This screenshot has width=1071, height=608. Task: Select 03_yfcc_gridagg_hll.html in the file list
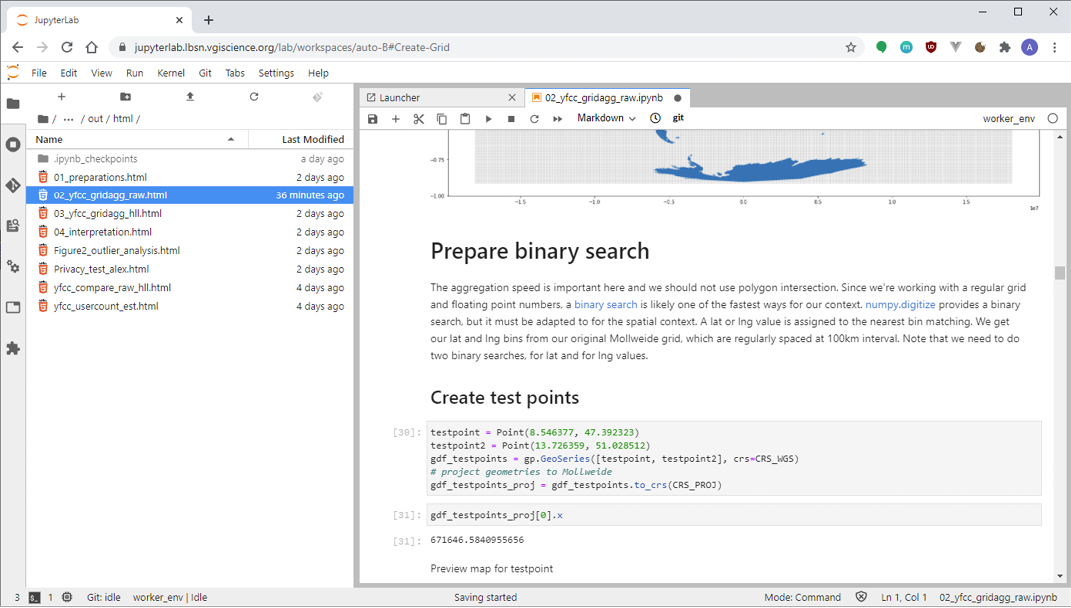click(x=108, y=214)
